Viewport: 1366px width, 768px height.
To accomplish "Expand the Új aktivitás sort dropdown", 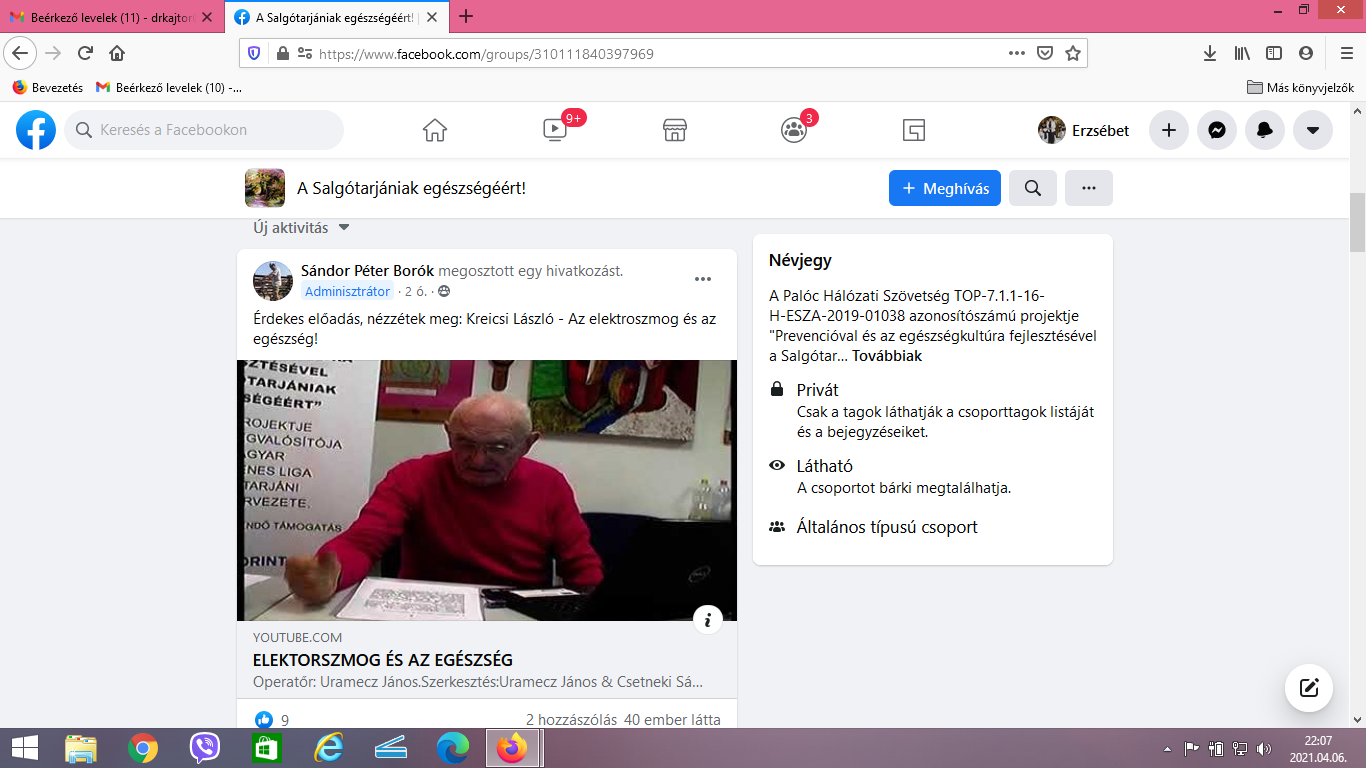I will tap(301, 228).
